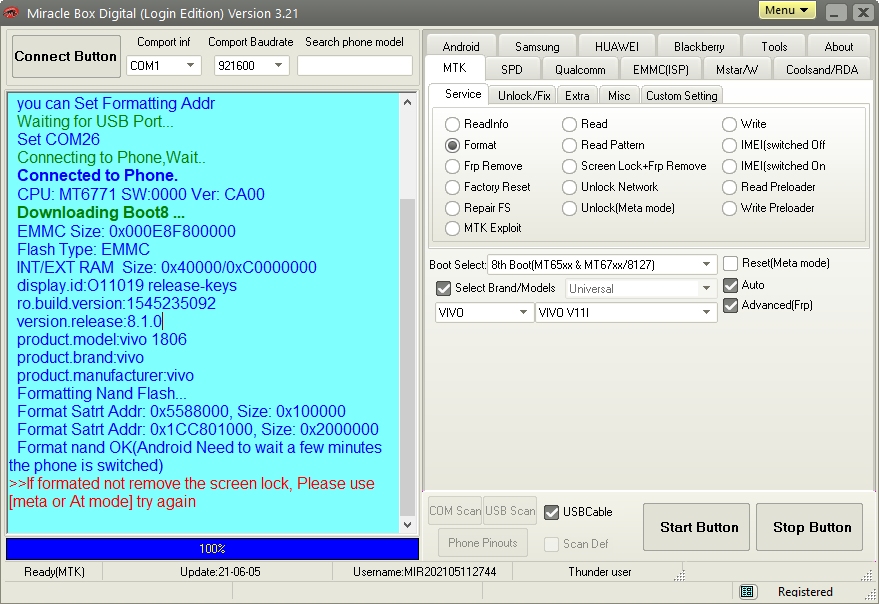
Task: Open the Comport inf COM1 dropdown
Action: click(164, 66)
